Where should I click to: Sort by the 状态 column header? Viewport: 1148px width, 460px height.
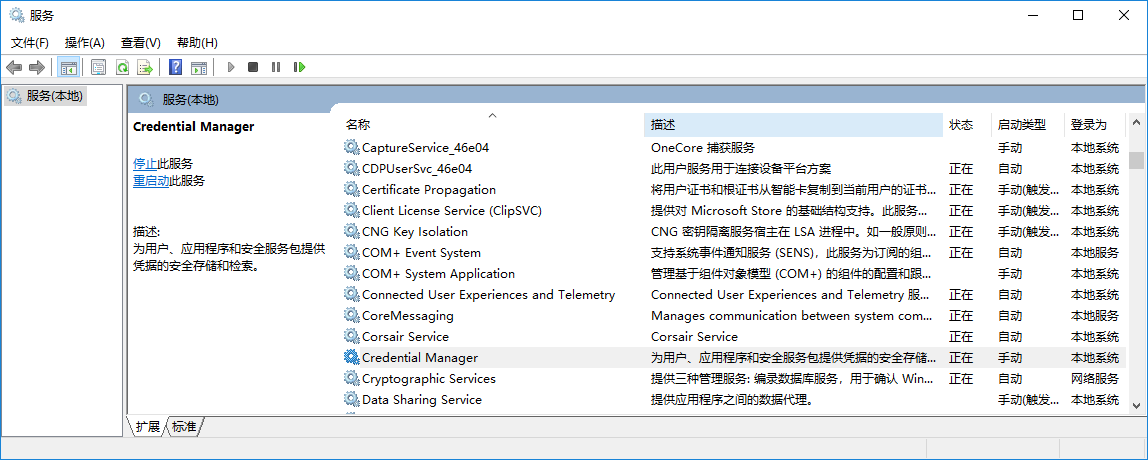click(x=967, y=125)
